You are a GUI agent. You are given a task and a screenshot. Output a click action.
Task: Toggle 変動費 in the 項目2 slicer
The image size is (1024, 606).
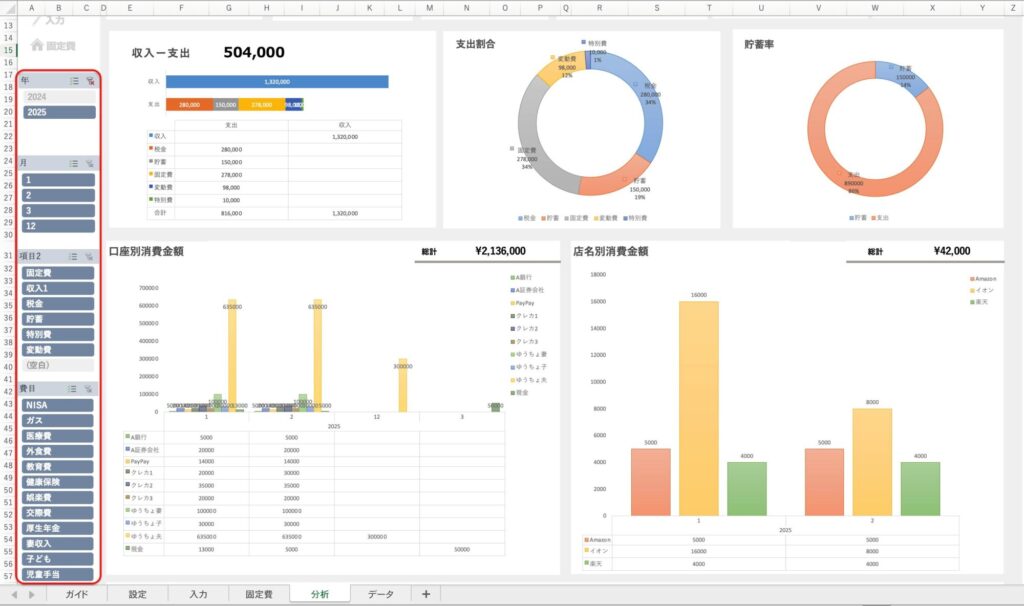point(59,350)
